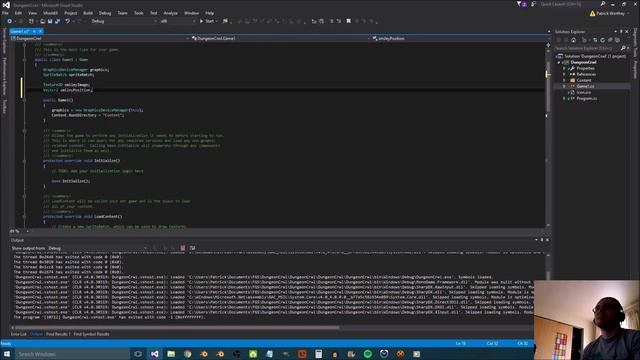Select Program.cs in Solution Explorer
The image size is (640, 360).
587,98
